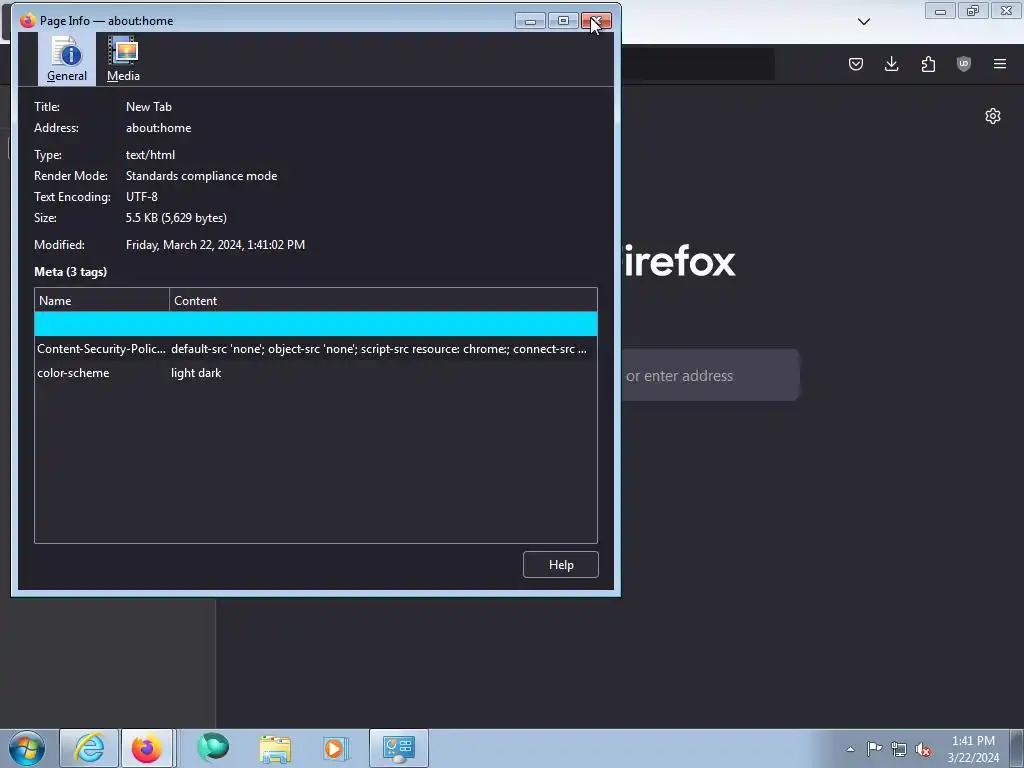The width and height of the screenshot is (1024, 768).
Task: Open the Control Panel taskbar icon
Action: (x=399, y=748)
